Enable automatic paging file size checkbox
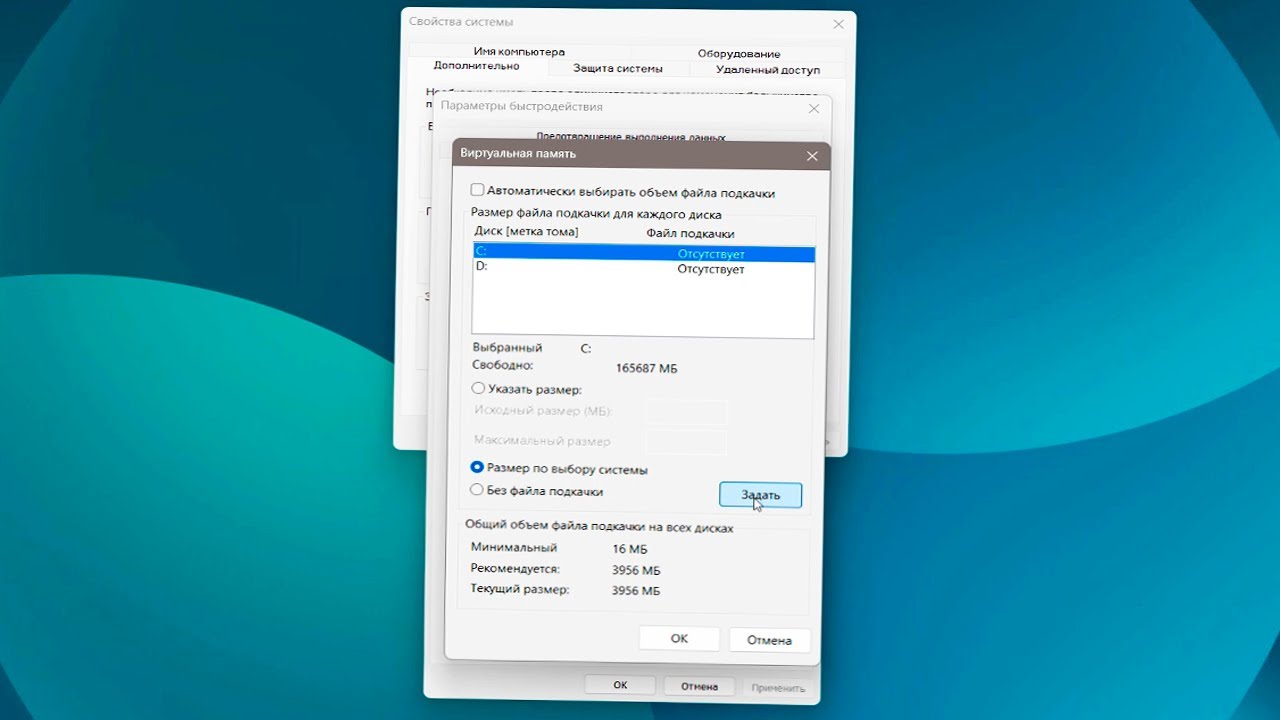The height and width of the screenshot is (720, 1280). (x=478, y=190)
